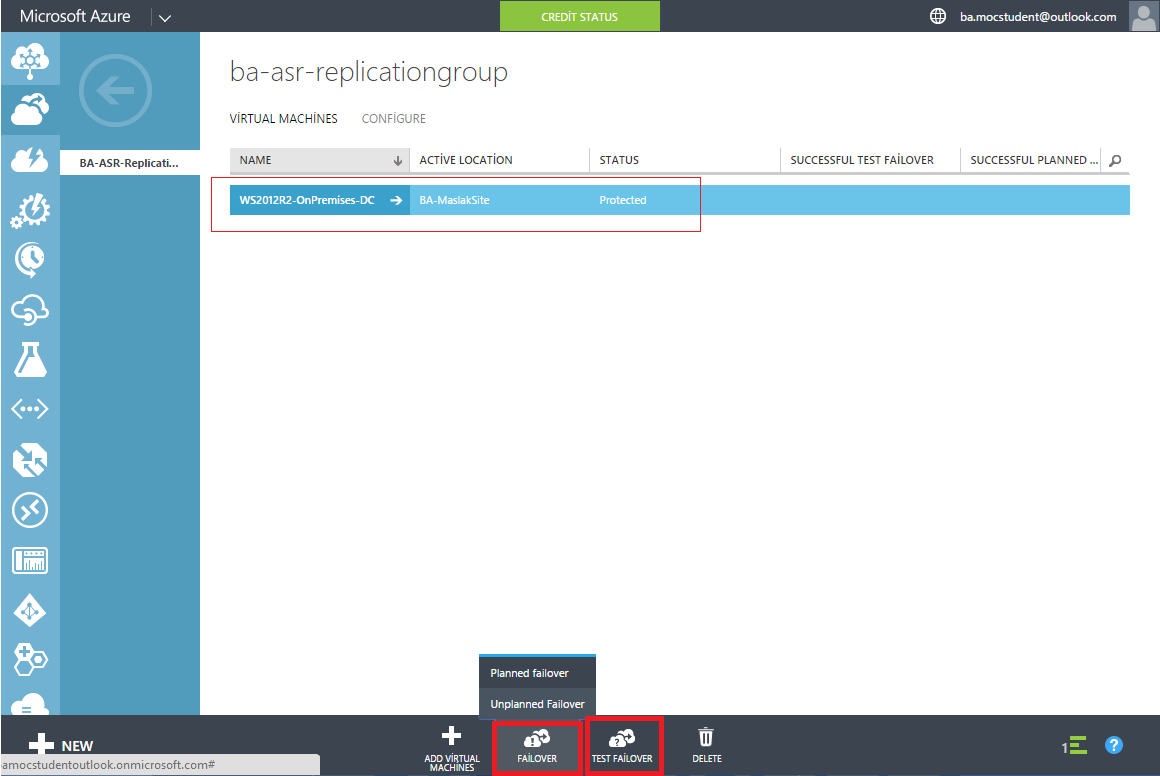
Task: Click the search magnifier in table header
Action: tap(1116, 161)
